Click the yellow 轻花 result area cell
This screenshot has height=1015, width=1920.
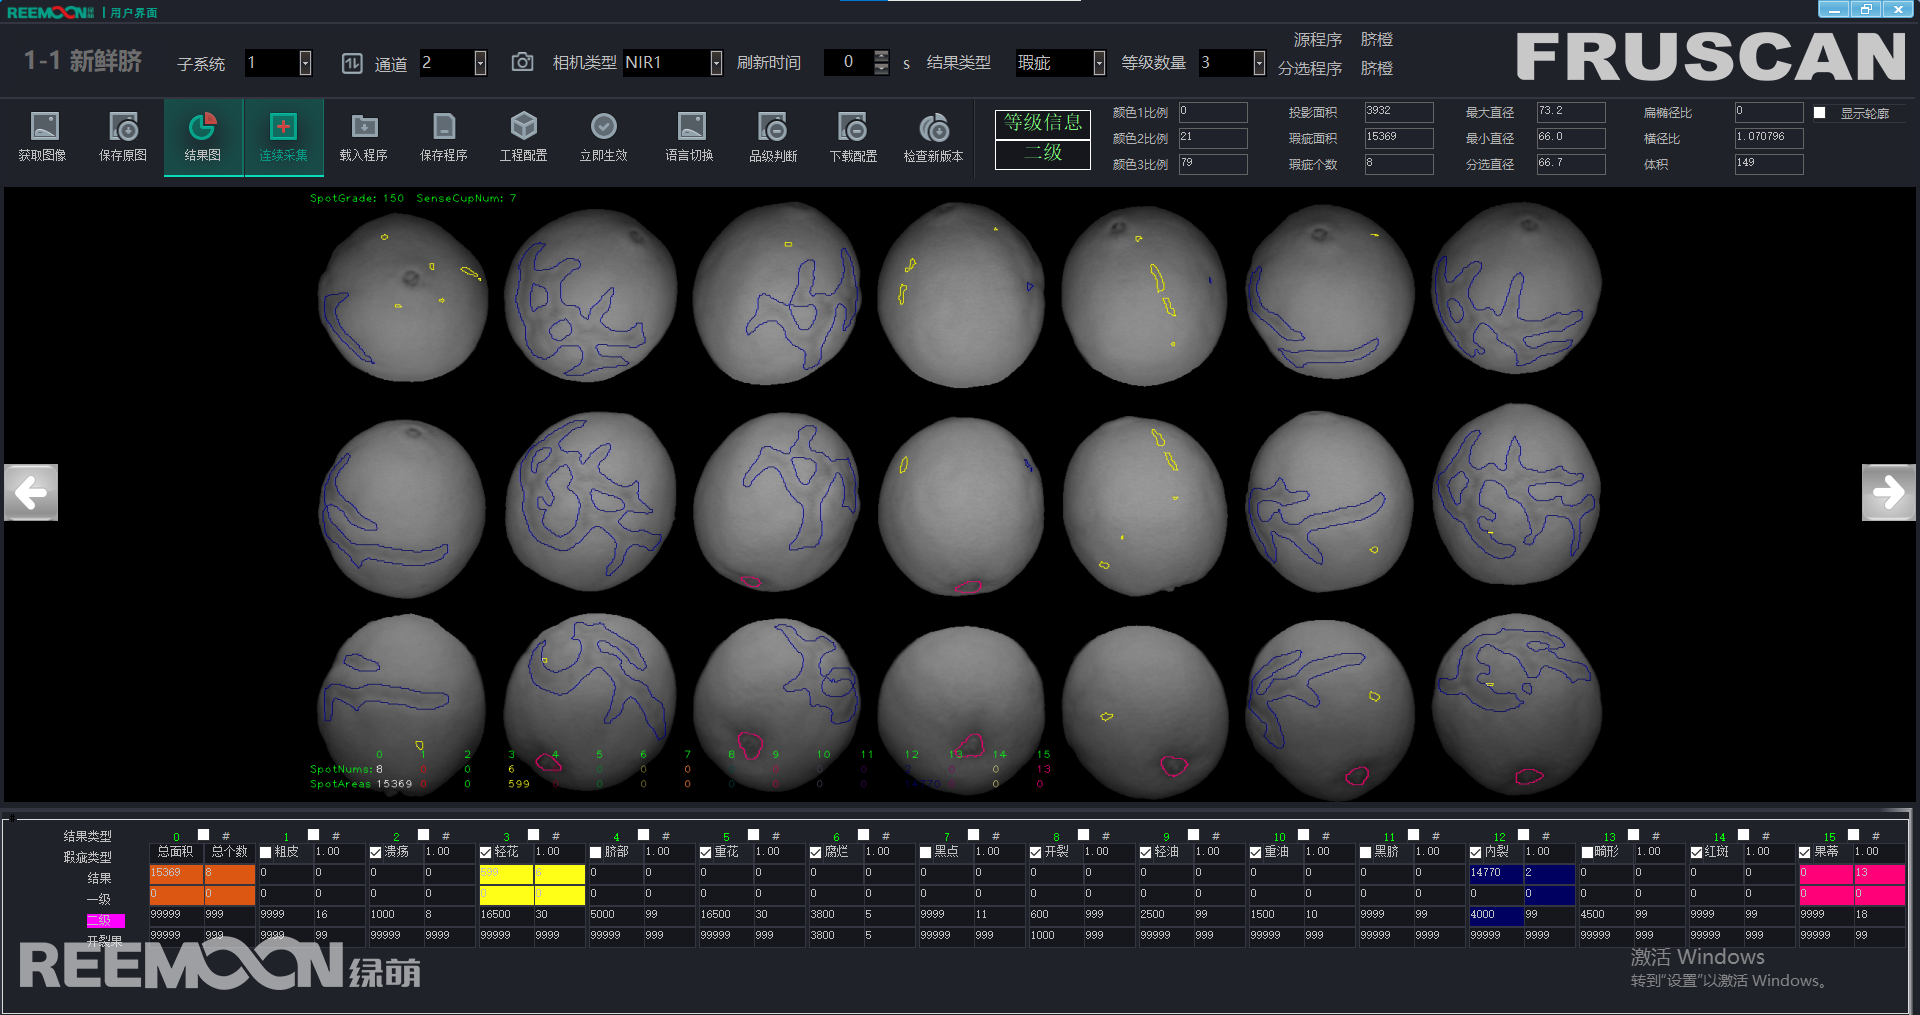(505, 873)
